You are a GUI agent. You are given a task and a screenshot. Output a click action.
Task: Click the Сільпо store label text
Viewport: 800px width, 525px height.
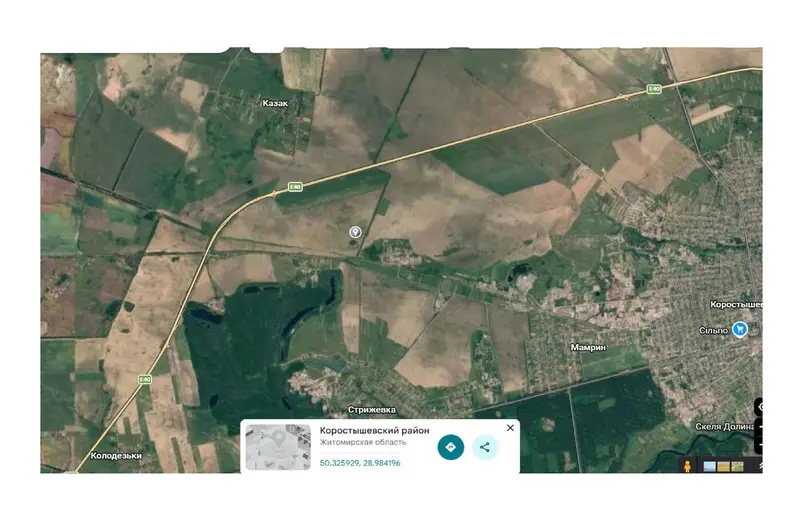pos(713,330)
